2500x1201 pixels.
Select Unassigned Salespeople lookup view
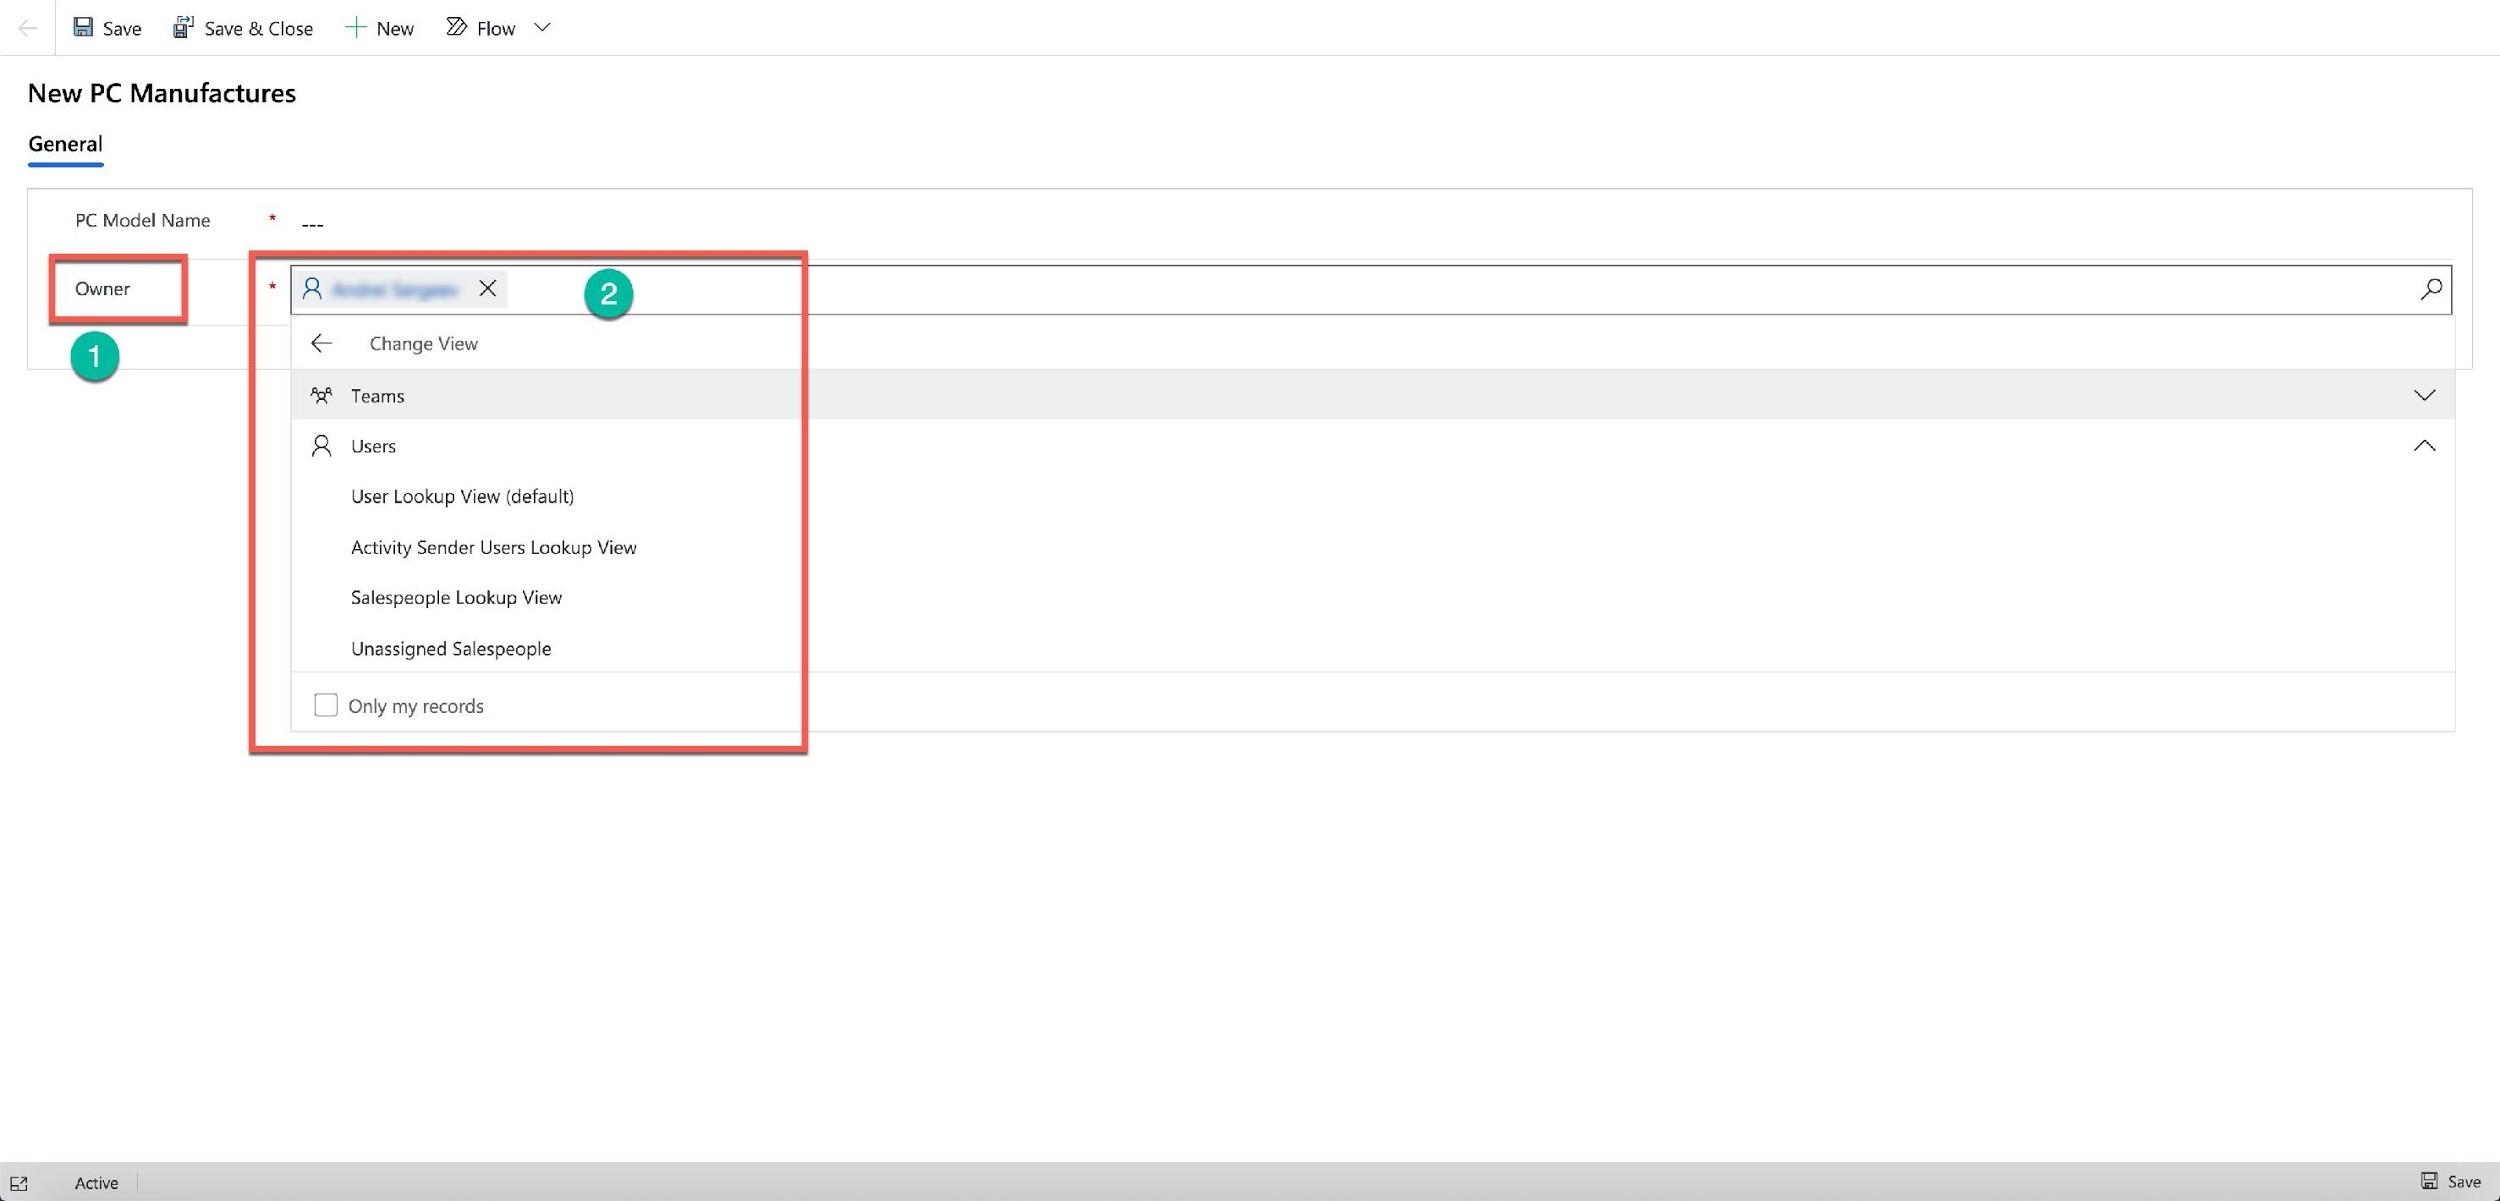click(451, 648)
